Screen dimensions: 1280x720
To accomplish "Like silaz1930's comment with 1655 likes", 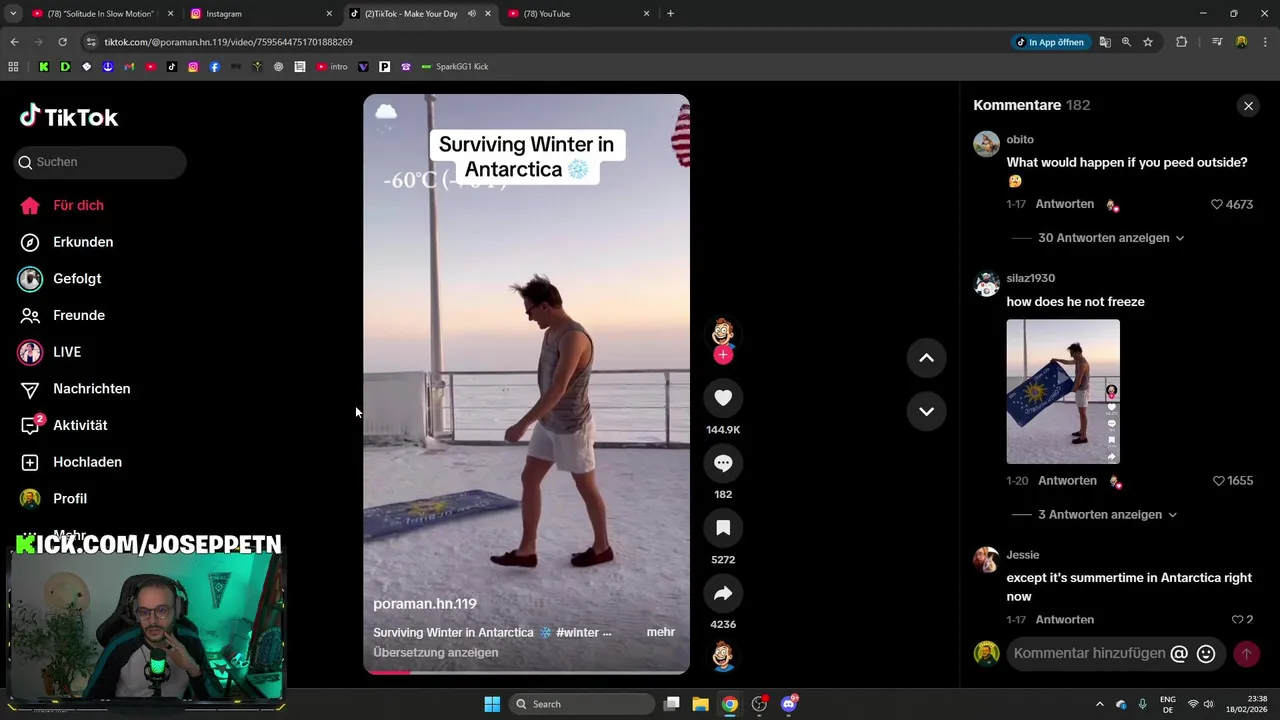I will click(x=1218, y=481).
